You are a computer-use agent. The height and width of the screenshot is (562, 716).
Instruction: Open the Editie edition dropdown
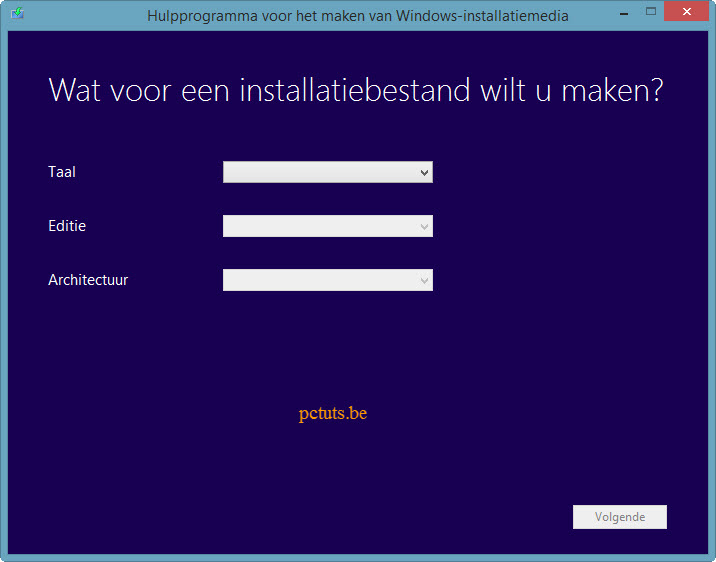tap(327, 226)
